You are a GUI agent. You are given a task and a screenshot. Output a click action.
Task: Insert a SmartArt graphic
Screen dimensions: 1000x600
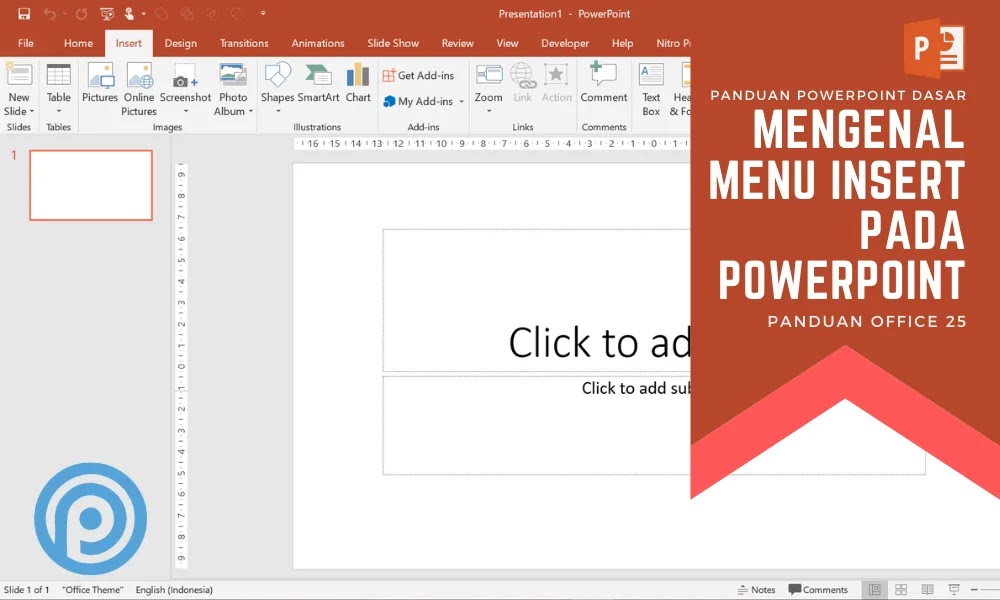click(318, 82)
